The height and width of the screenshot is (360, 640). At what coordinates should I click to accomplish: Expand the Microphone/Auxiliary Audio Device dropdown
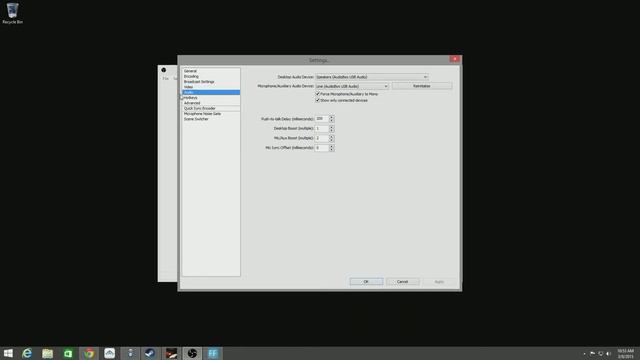tap(352, 86)
